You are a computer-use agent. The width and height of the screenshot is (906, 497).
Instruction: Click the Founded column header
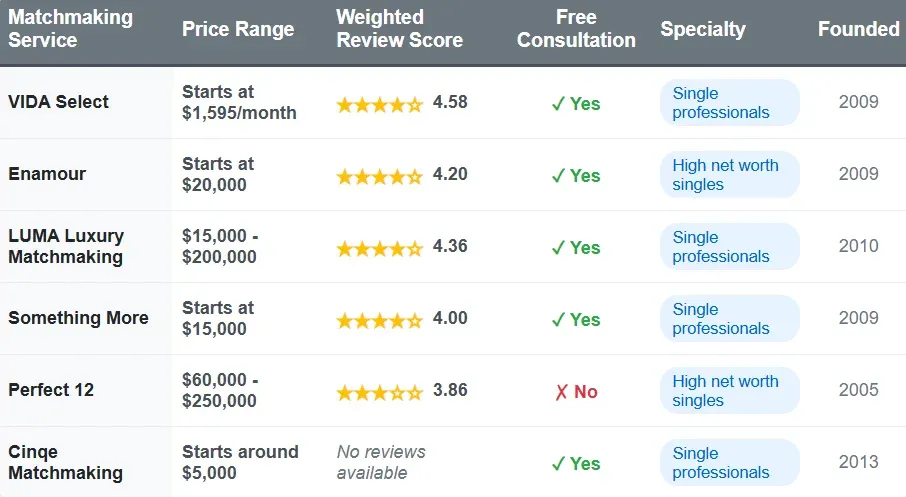tap(858, 29)
